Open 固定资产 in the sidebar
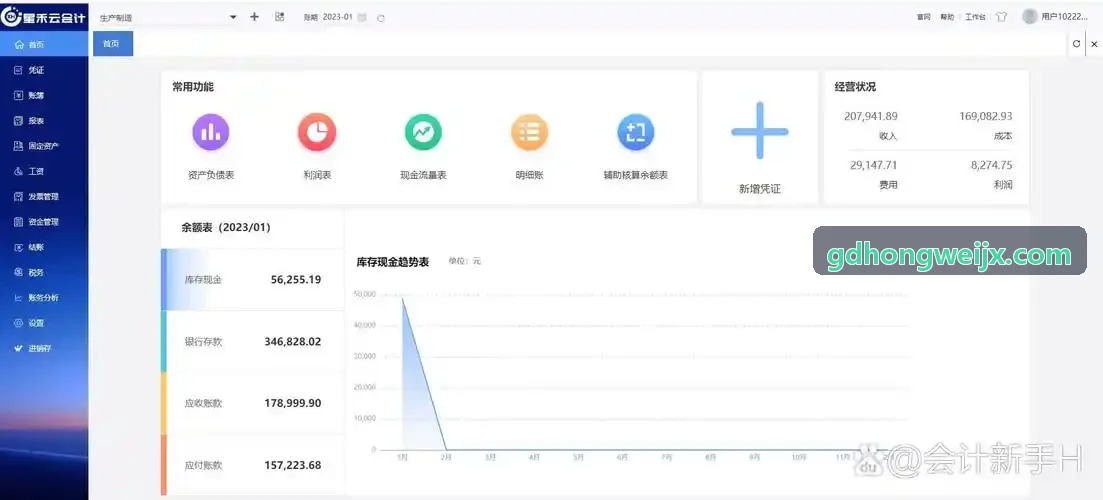The image size is (1103, 500). (44, 146)
